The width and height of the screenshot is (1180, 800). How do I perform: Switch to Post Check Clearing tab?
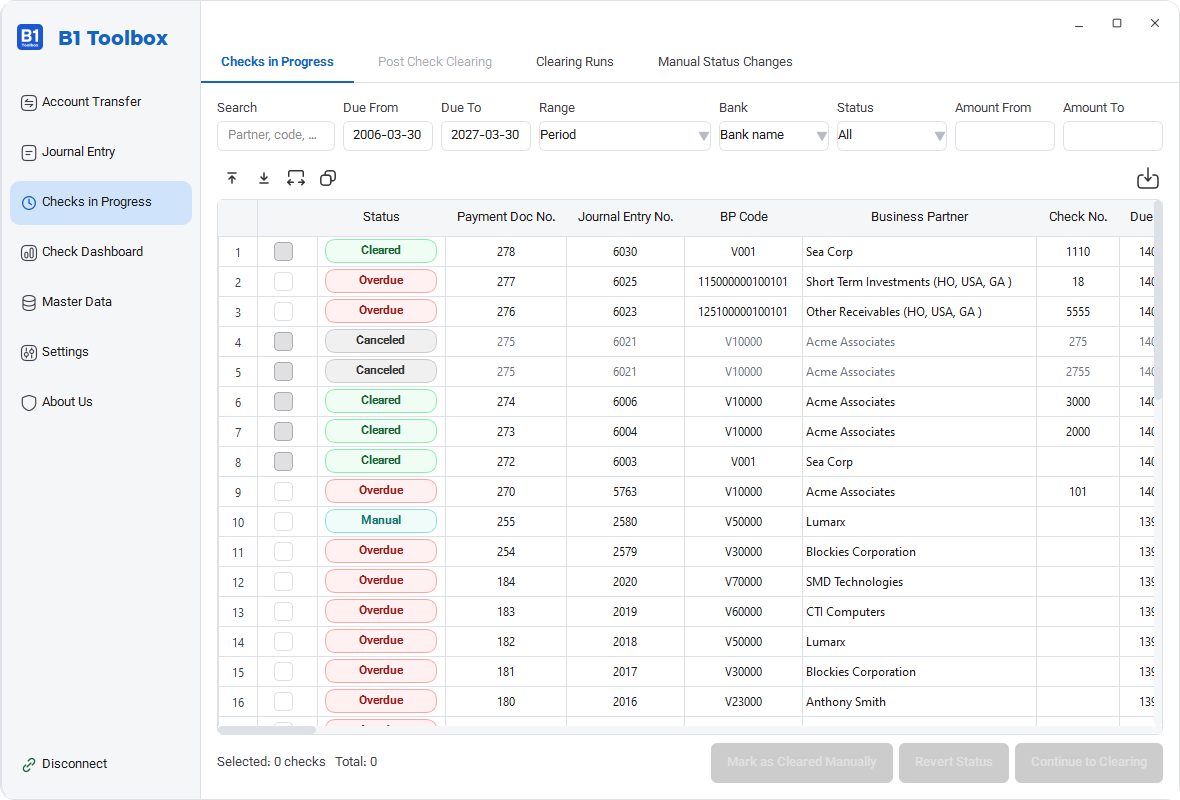point(435,62)
